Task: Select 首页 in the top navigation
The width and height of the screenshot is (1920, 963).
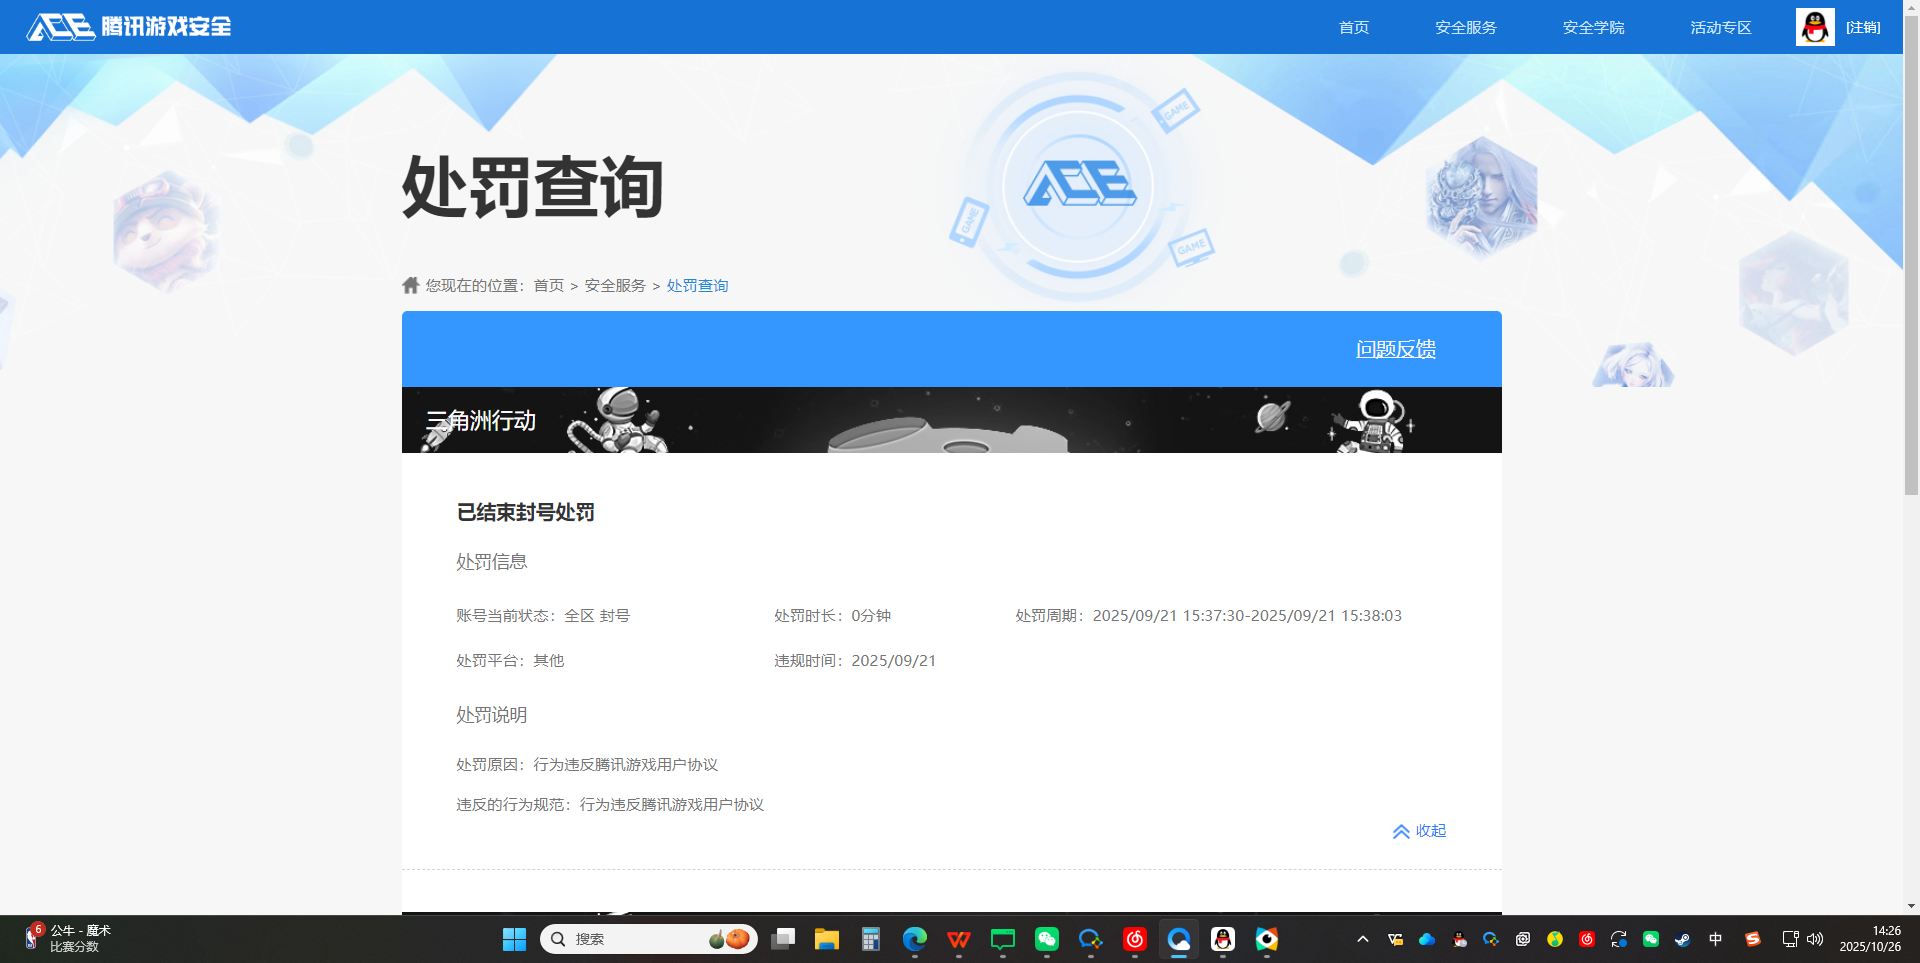Action: click(1353, 27)
